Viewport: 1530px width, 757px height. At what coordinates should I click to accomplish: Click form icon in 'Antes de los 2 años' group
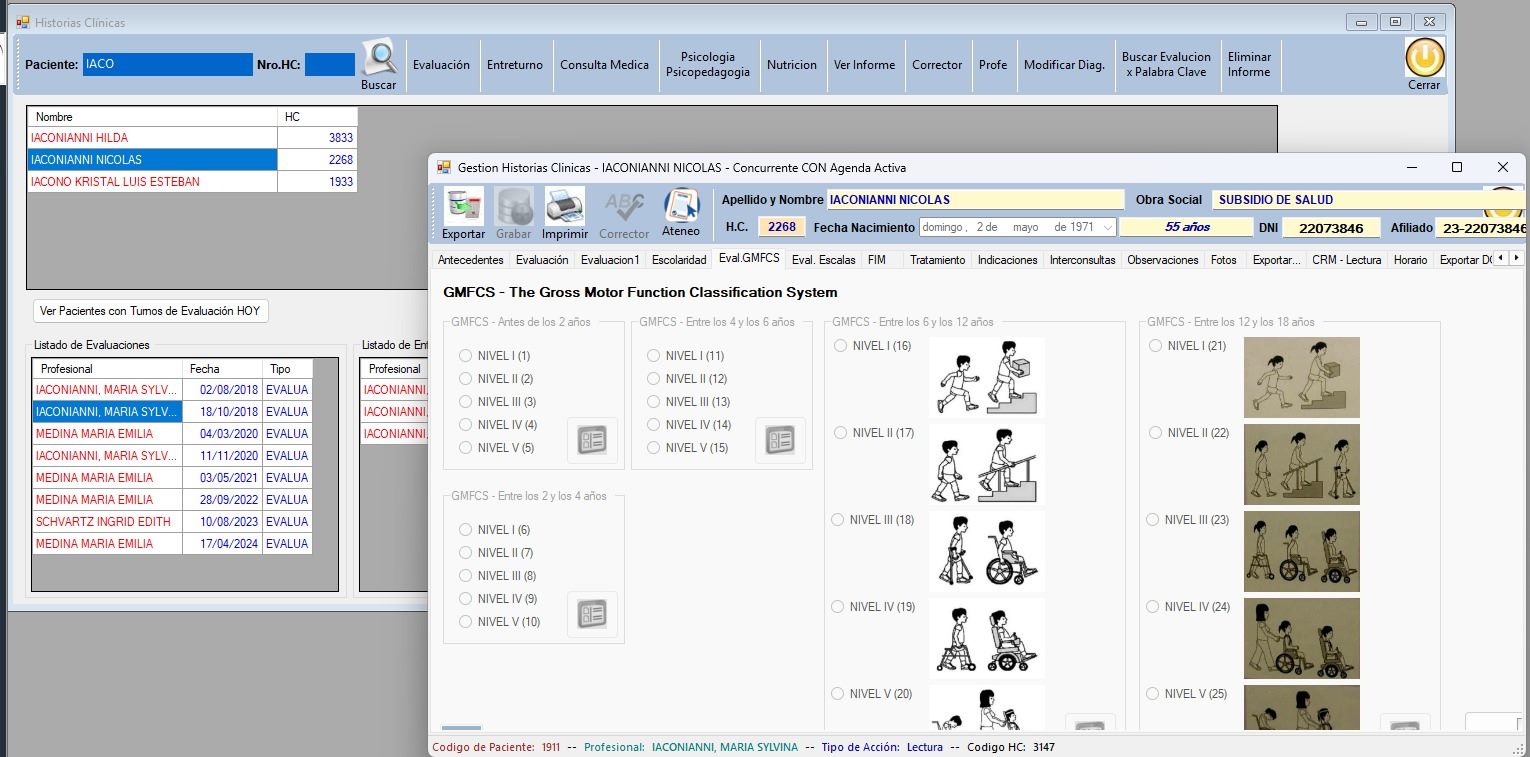592,440
